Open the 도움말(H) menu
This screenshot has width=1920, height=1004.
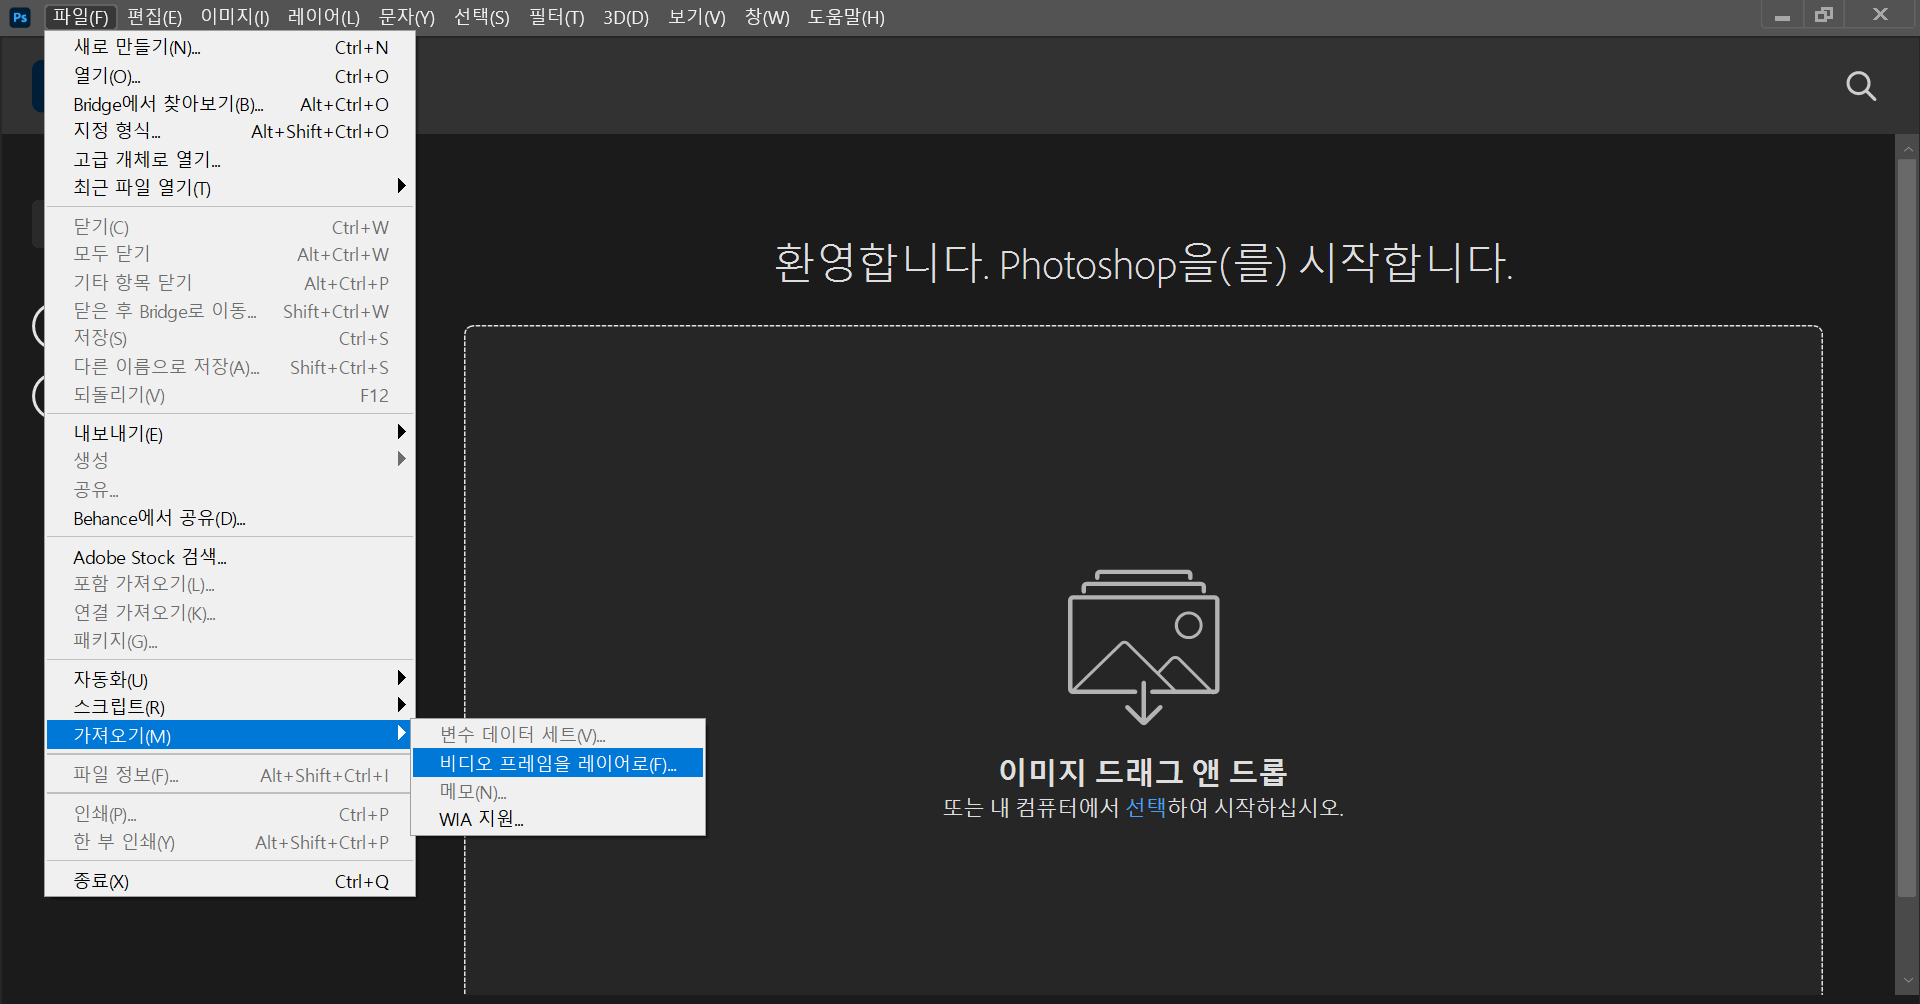[846, 17]
